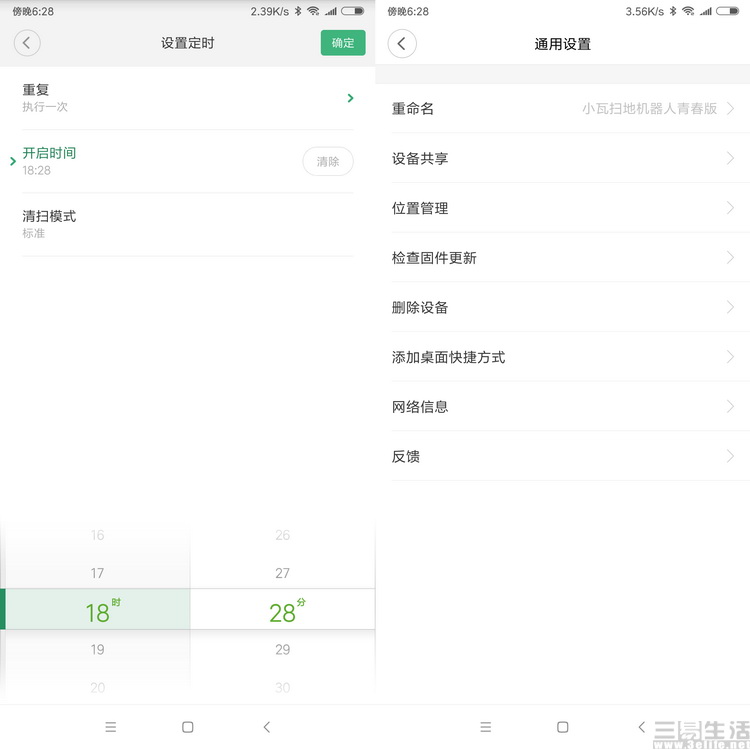This screenshot has width=750, height=750.
Task: Open 添加桌面快捷方式 shortcut option
Action: point(562,357)
